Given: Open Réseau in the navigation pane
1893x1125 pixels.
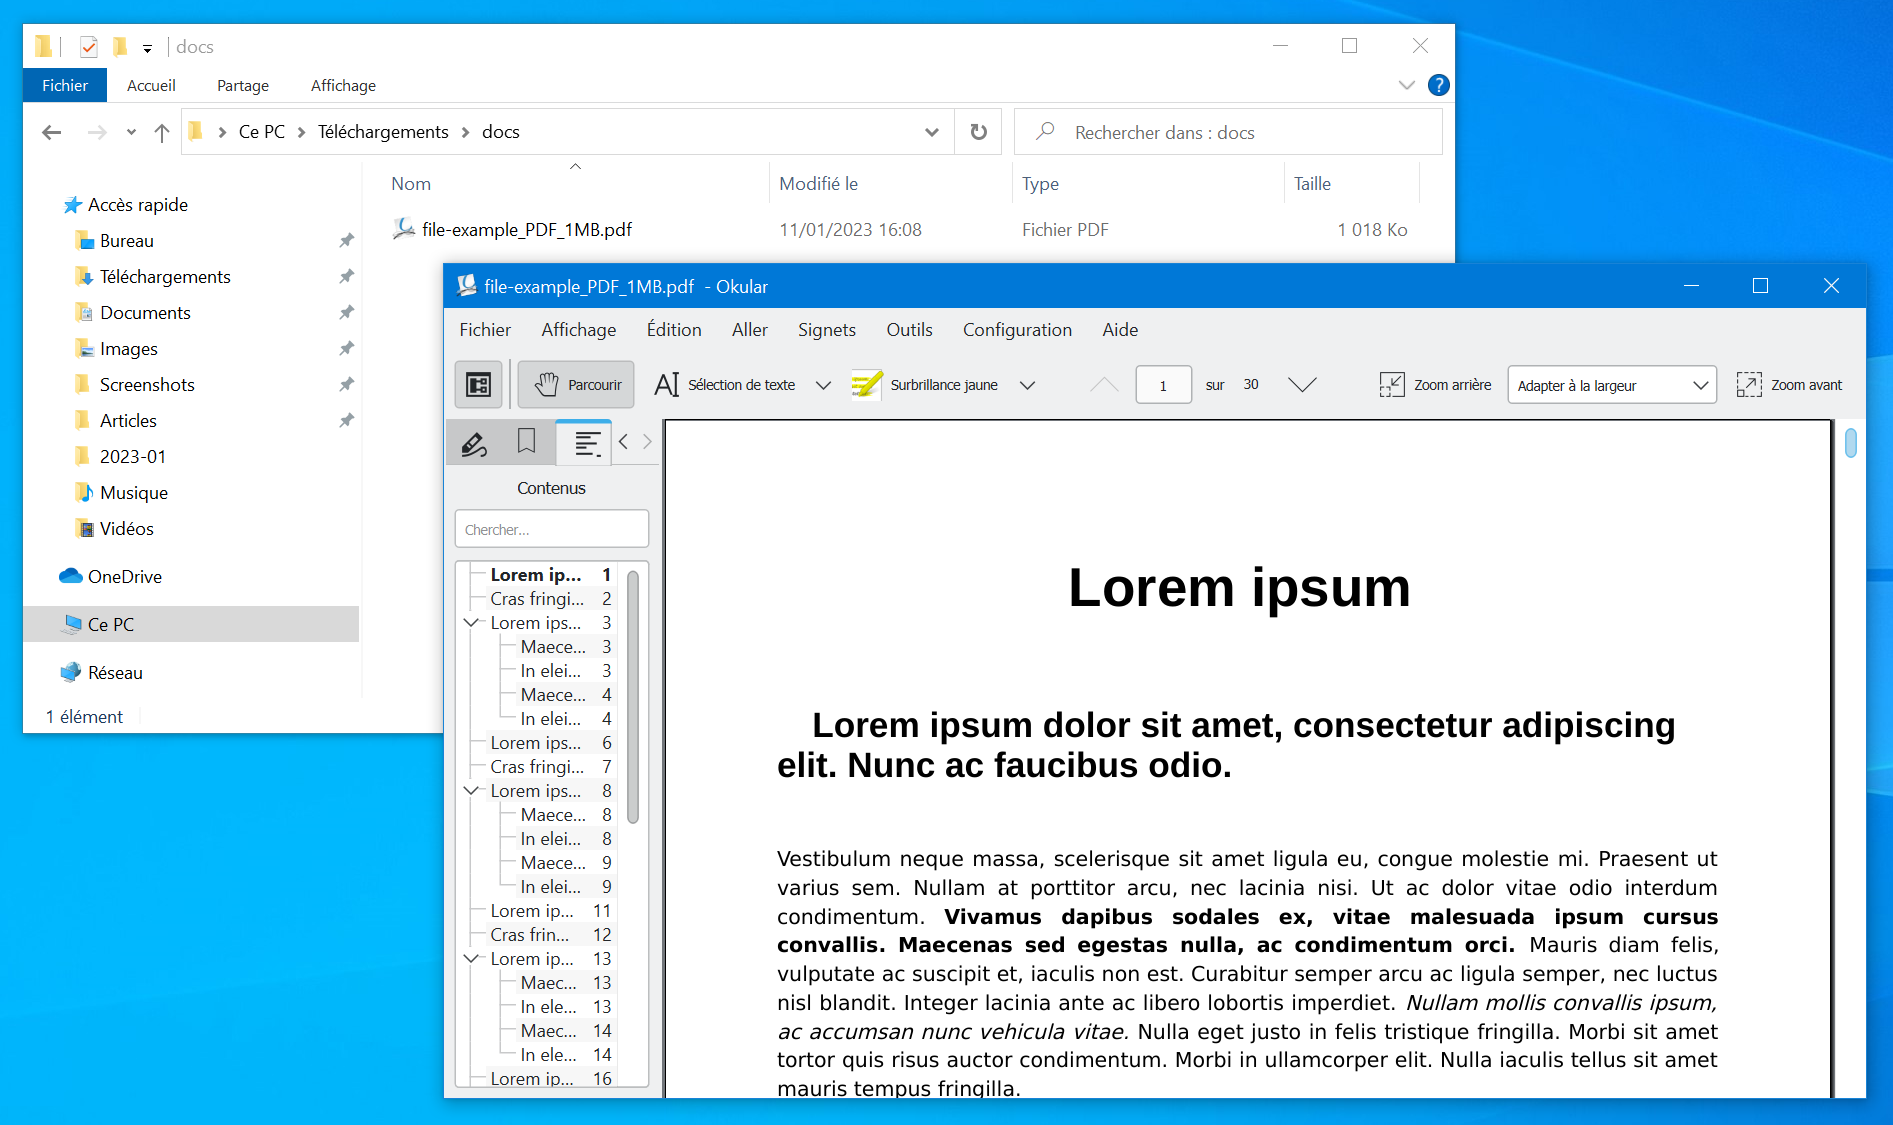Looking at the screenshot, I should (115, 673).
